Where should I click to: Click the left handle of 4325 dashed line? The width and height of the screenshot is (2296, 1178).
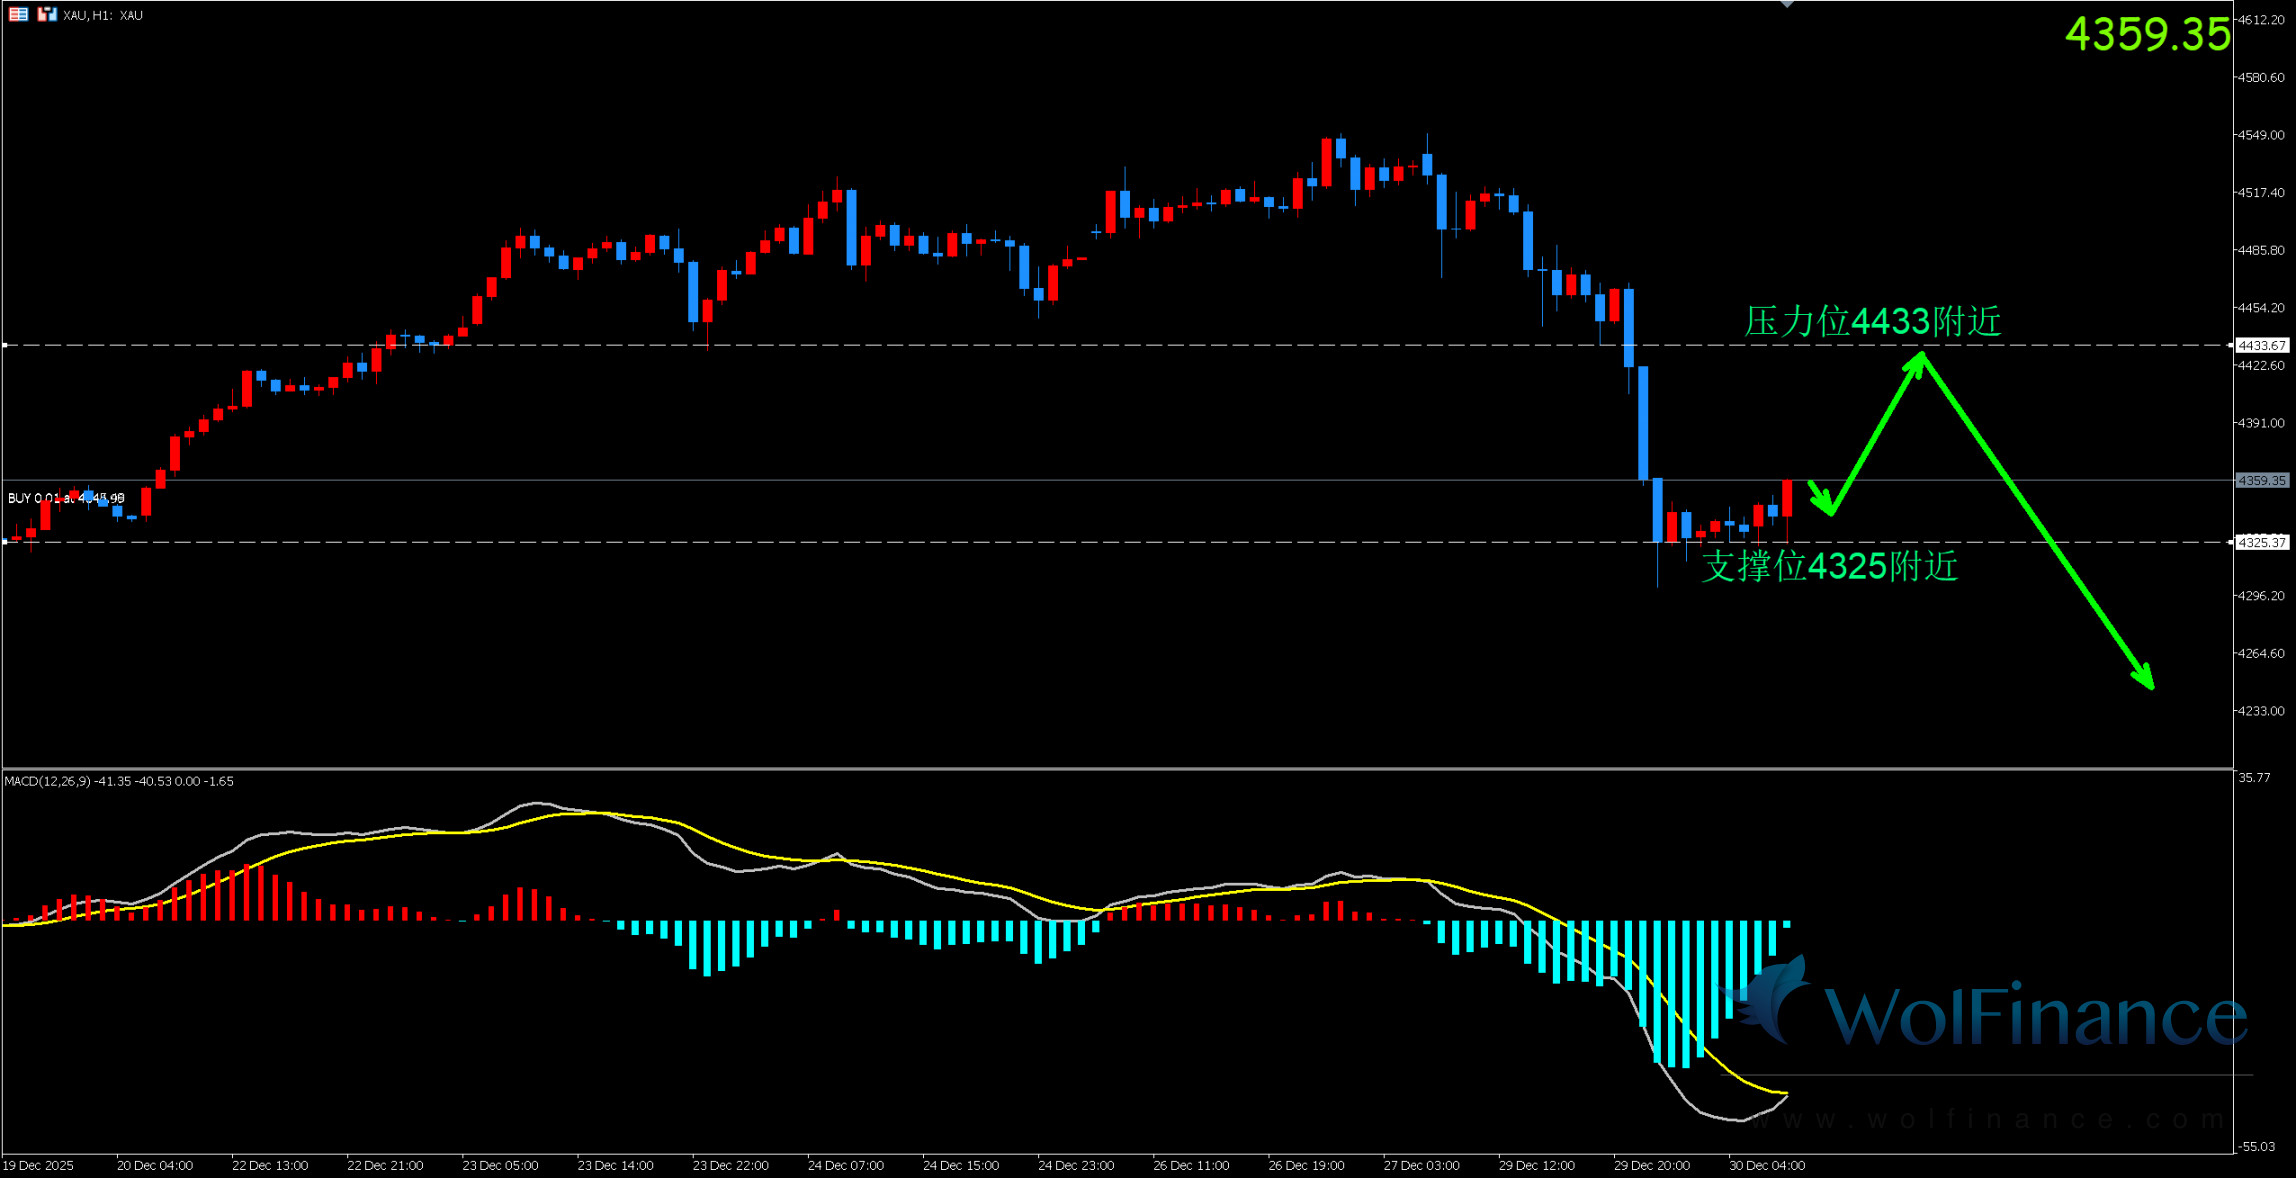(5, 542)
